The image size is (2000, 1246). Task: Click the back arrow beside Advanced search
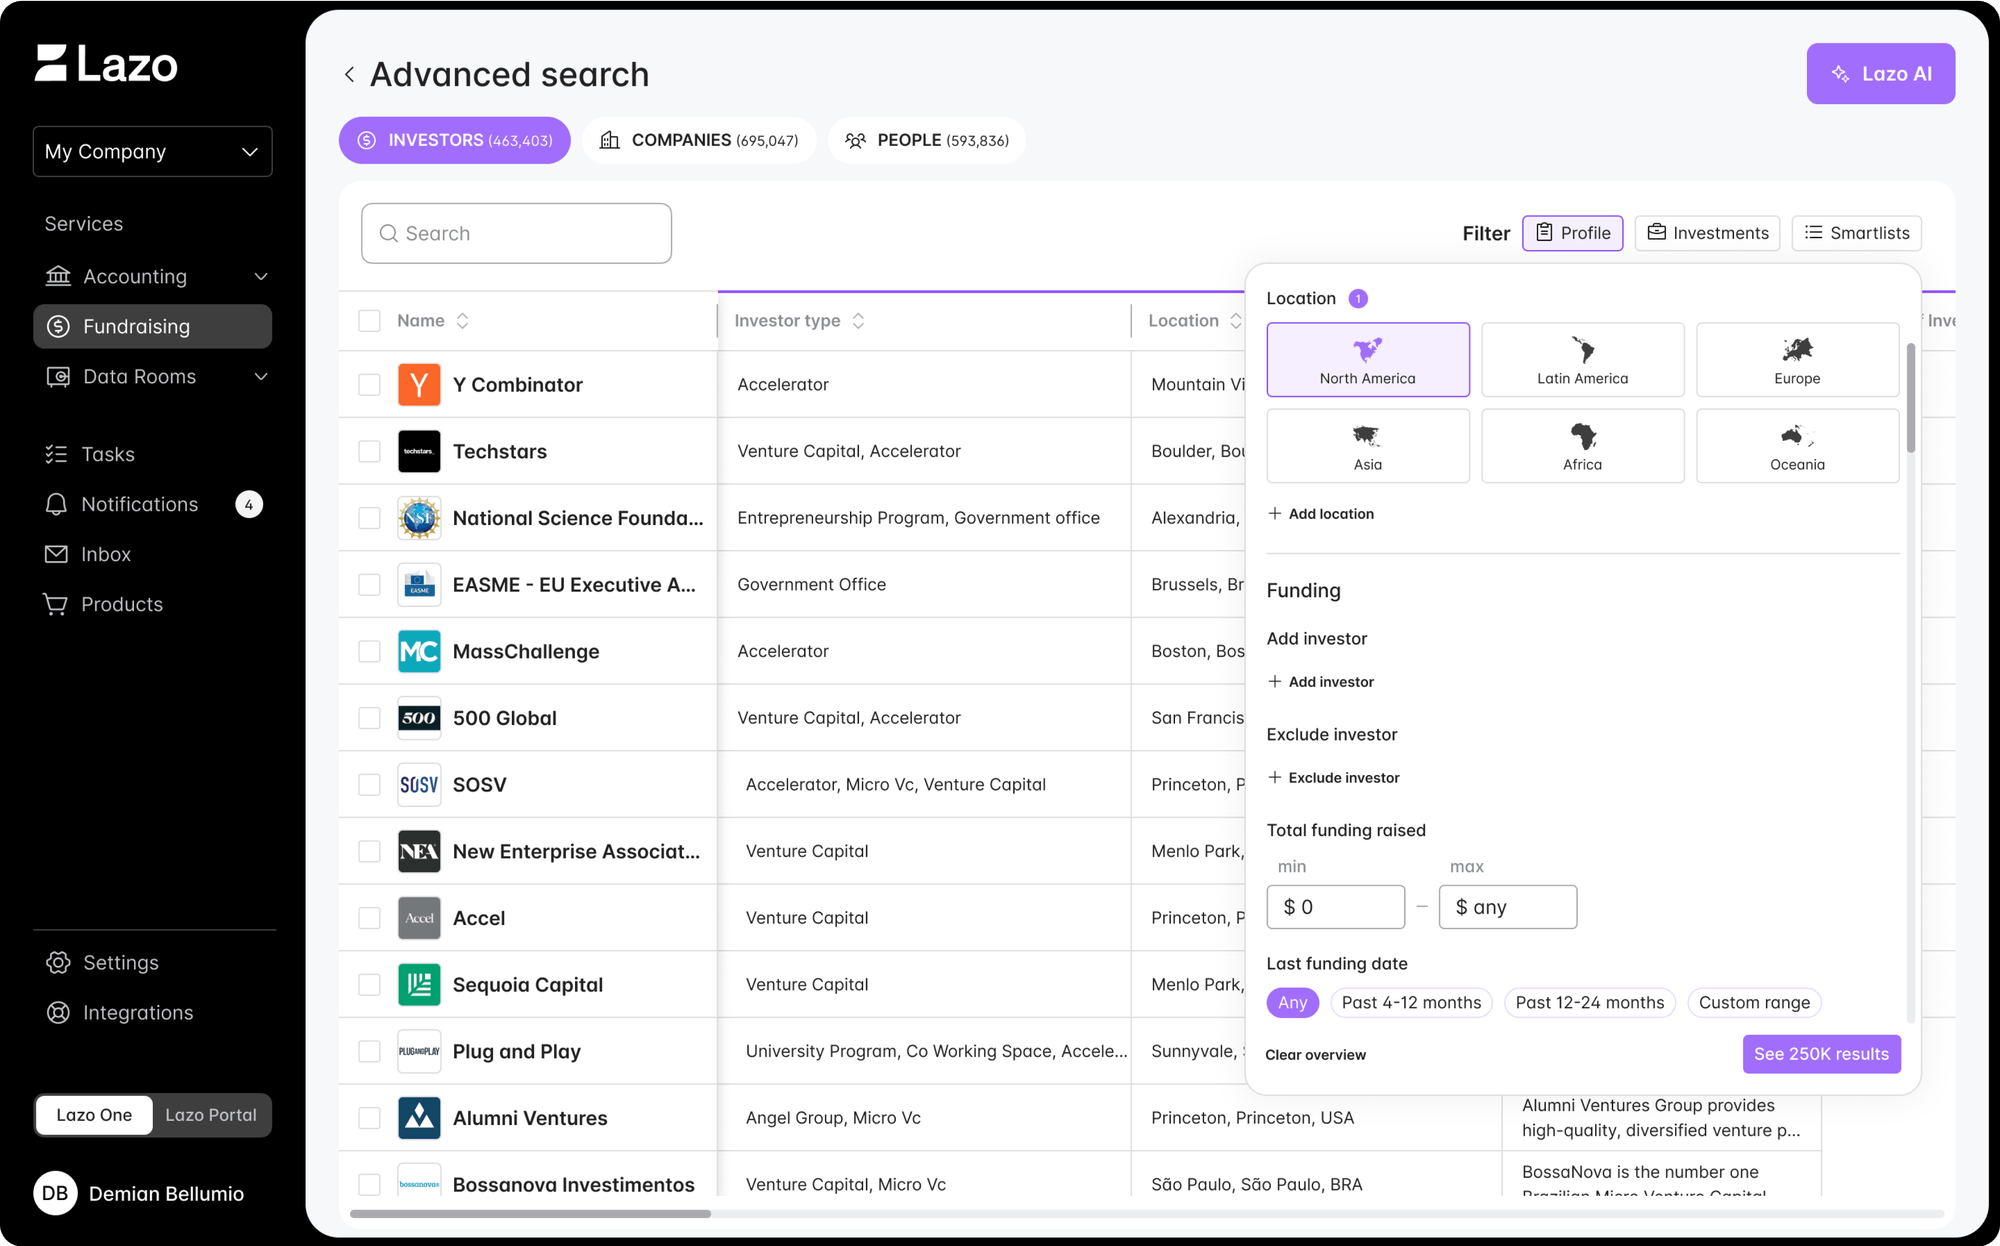pos(349,75)
